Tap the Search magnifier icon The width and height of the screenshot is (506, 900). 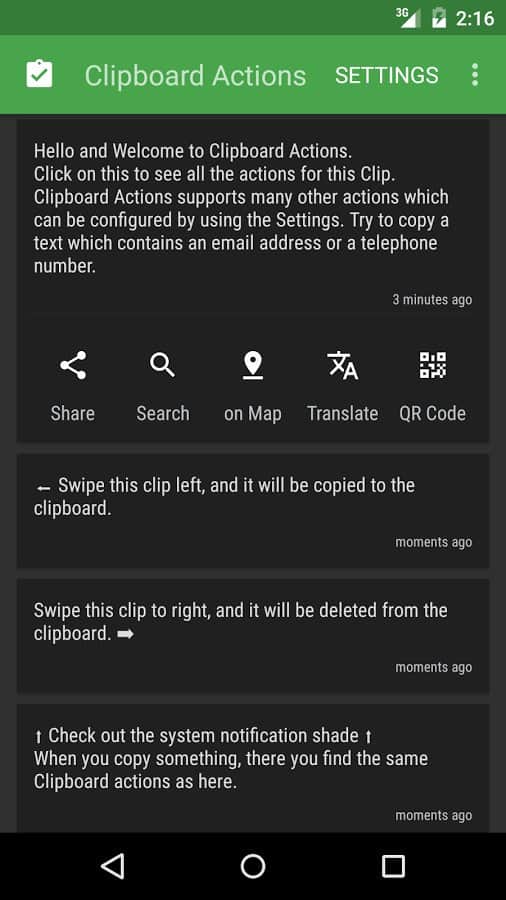click(162, 365)
